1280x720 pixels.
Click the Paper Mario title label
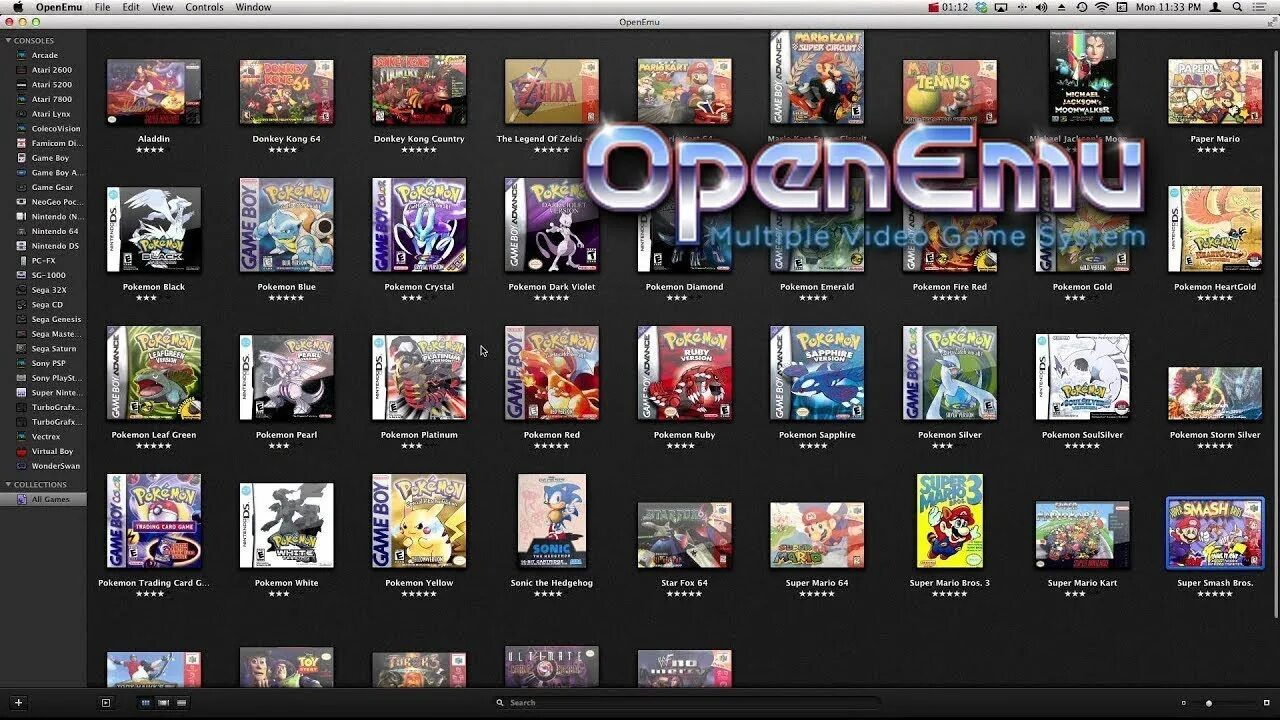point(1215,139)
